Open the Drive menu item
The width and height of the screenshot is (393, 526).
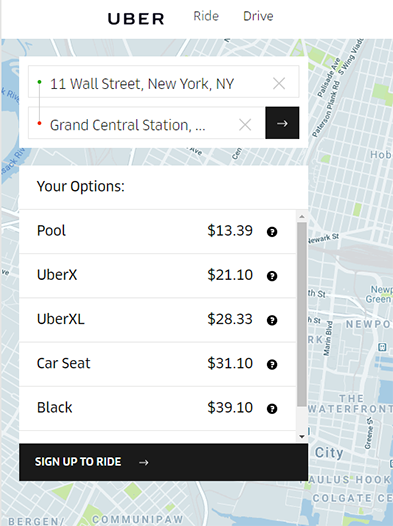[x=258, y=16]
